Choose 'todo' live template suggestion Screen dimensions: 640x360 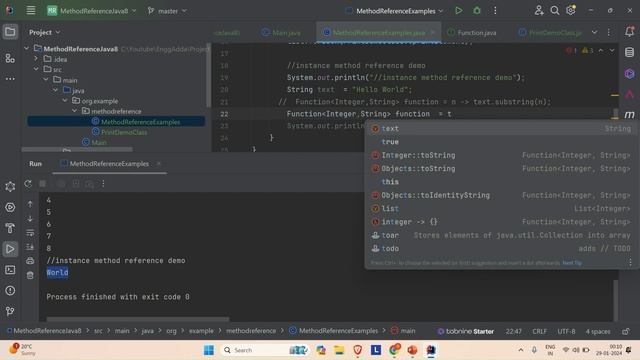[503, 249]
